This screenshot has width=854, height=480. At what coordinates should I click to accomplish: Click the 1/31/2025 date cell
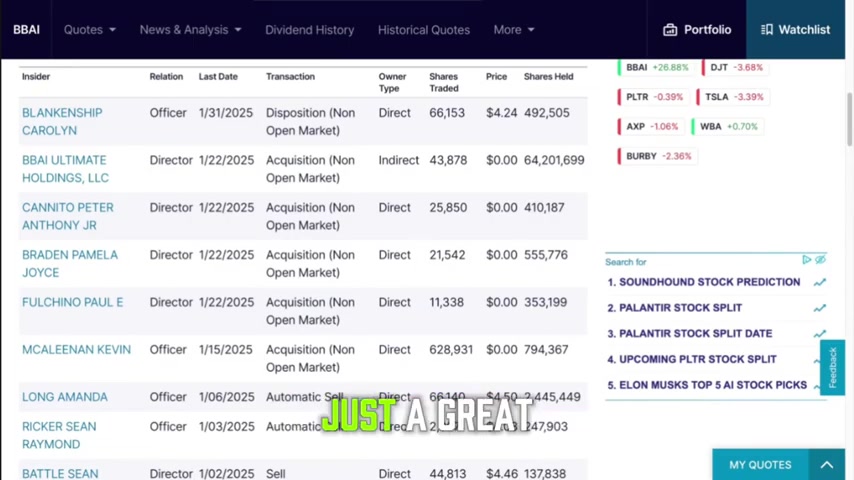225,113
